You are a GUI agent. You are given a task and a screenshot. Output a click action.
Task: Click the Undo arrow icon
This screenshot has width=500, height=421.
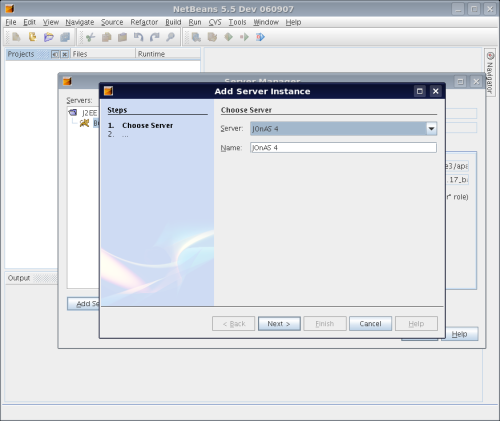(138, 37)
